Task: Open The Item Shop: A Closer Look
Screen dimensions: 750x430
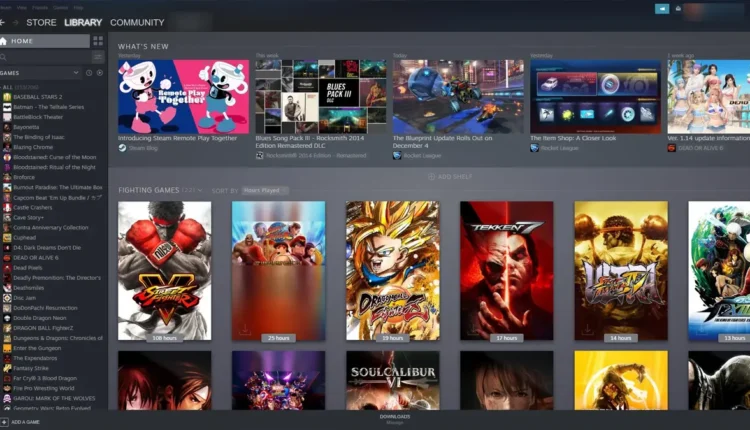Action: [573, 138]
